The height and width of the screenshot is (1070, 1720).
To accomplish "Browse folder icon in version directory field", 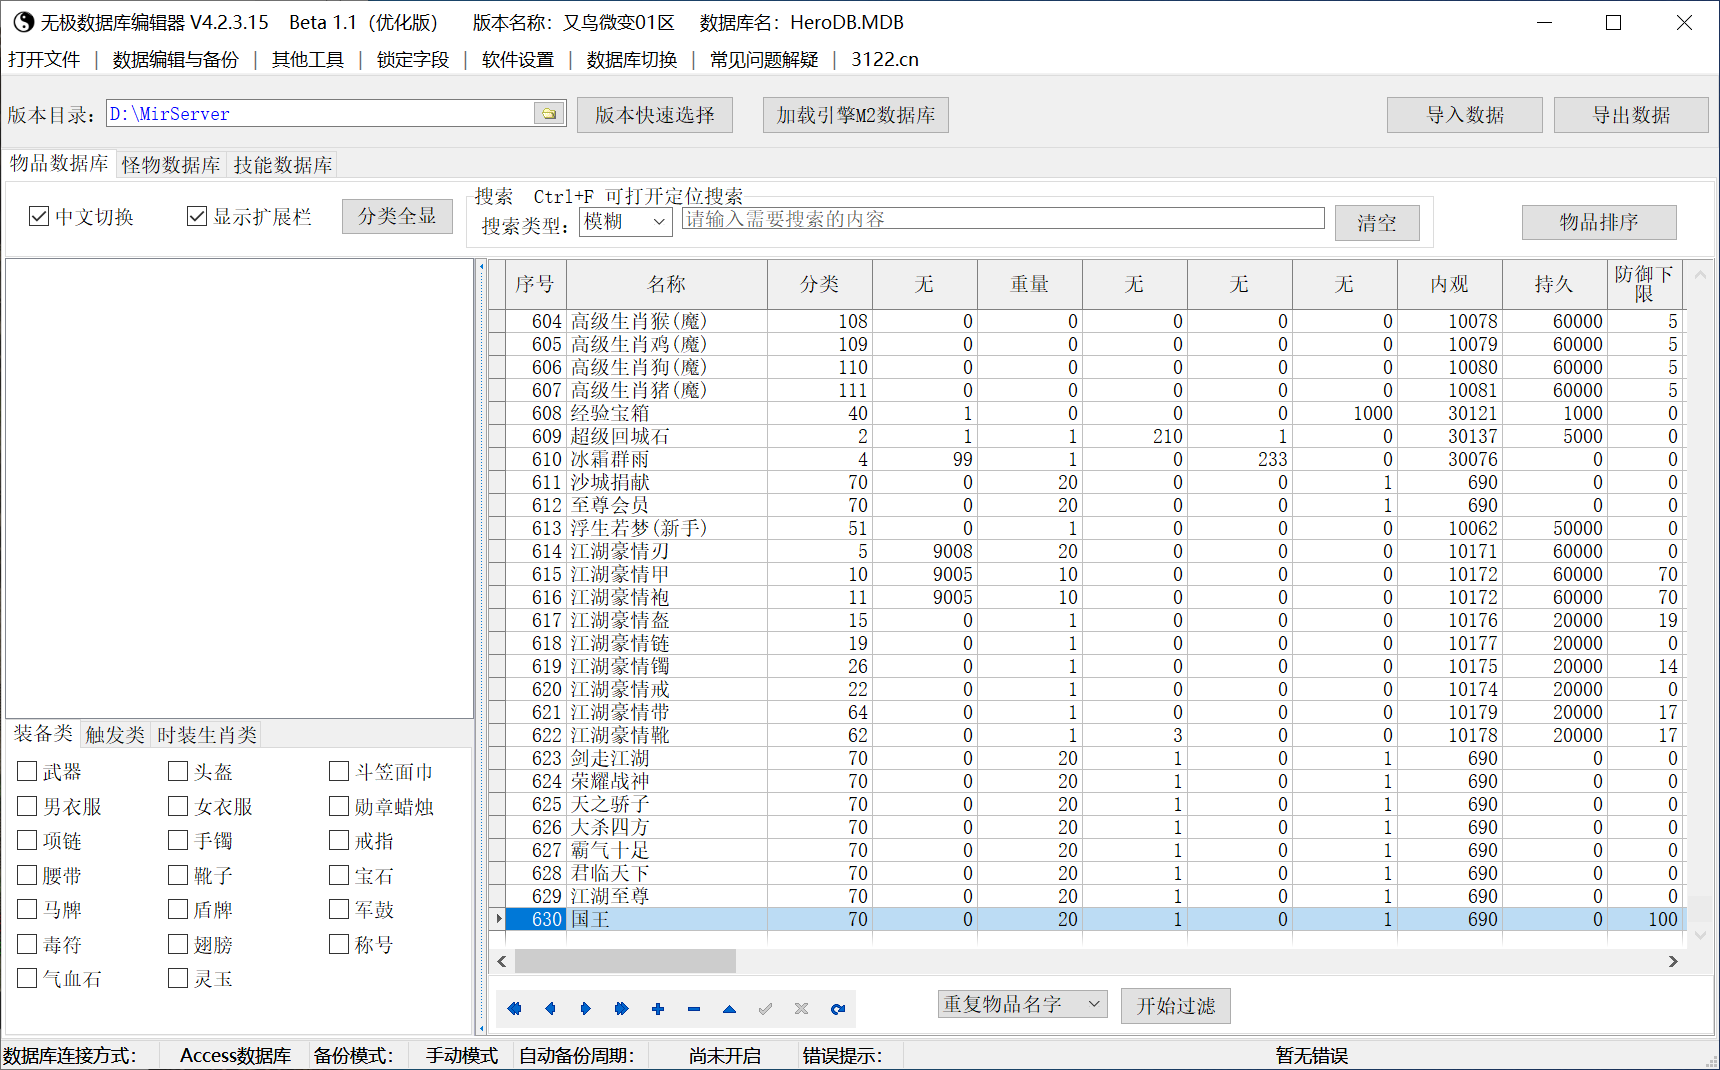I will (x=549, y=114).
